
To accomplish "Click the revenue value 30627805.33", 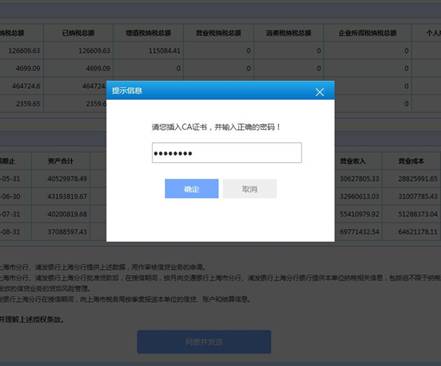I will coord(359,179).
